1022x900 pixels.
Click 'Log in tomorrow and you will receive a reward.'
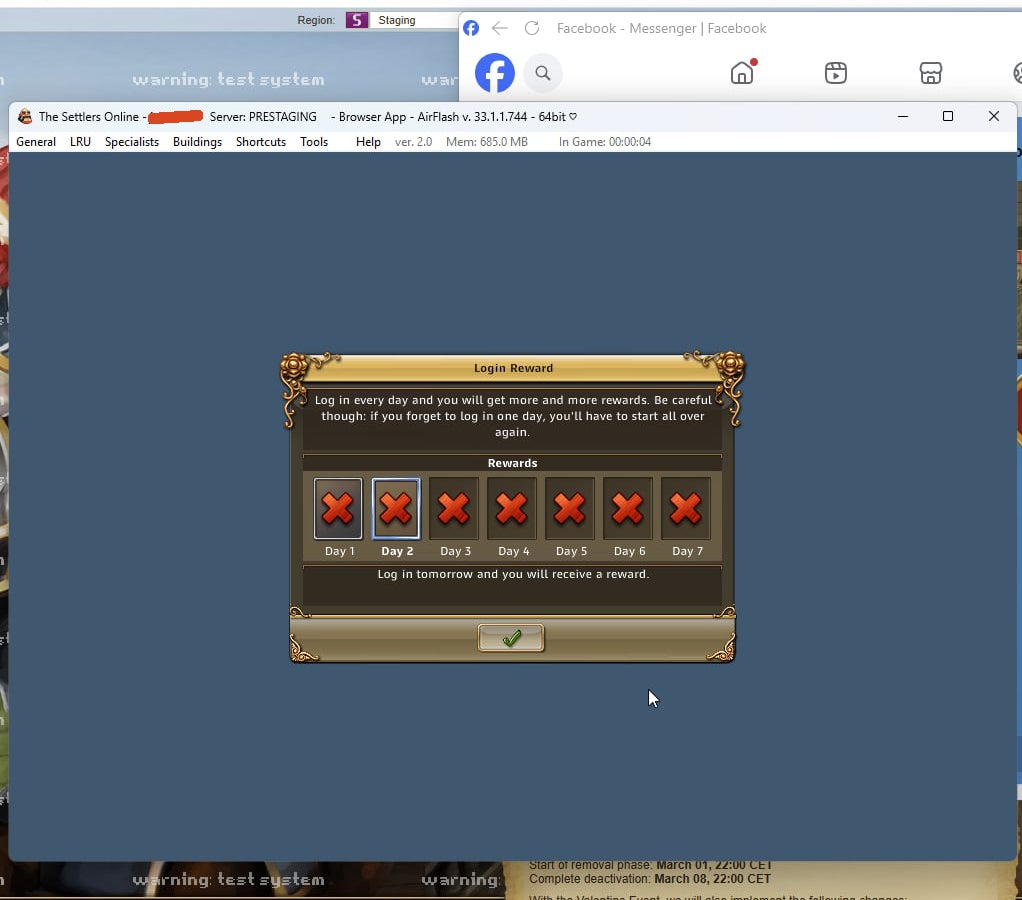(513, 574)
